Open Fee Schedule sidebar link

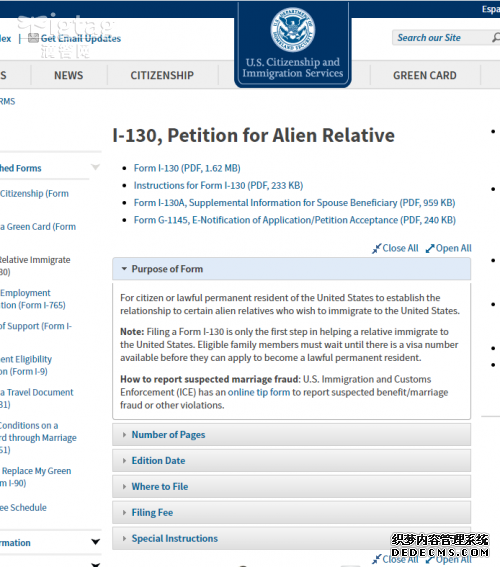[x=23, y=508]
